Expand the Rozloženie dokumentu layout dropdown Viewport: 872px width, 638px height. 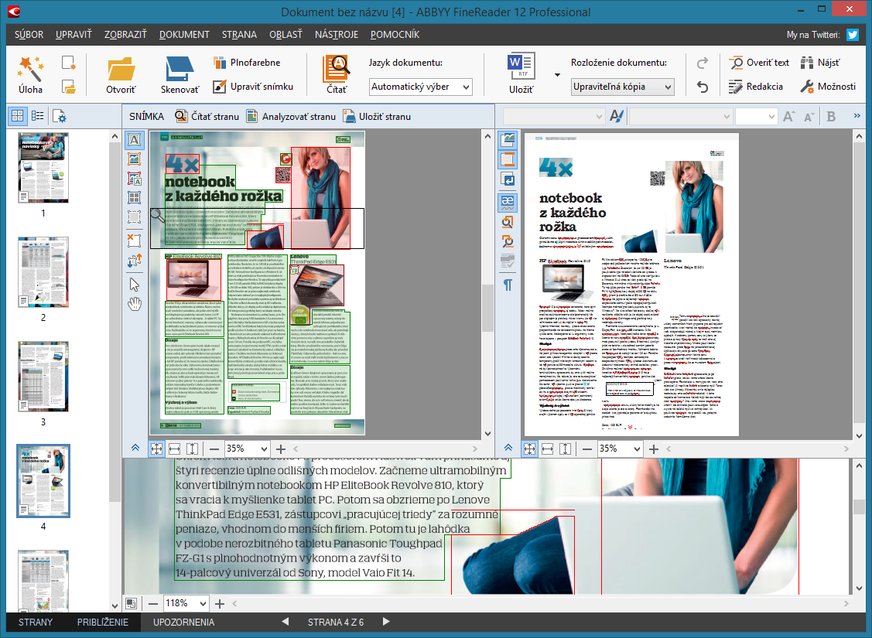point(622,87)
